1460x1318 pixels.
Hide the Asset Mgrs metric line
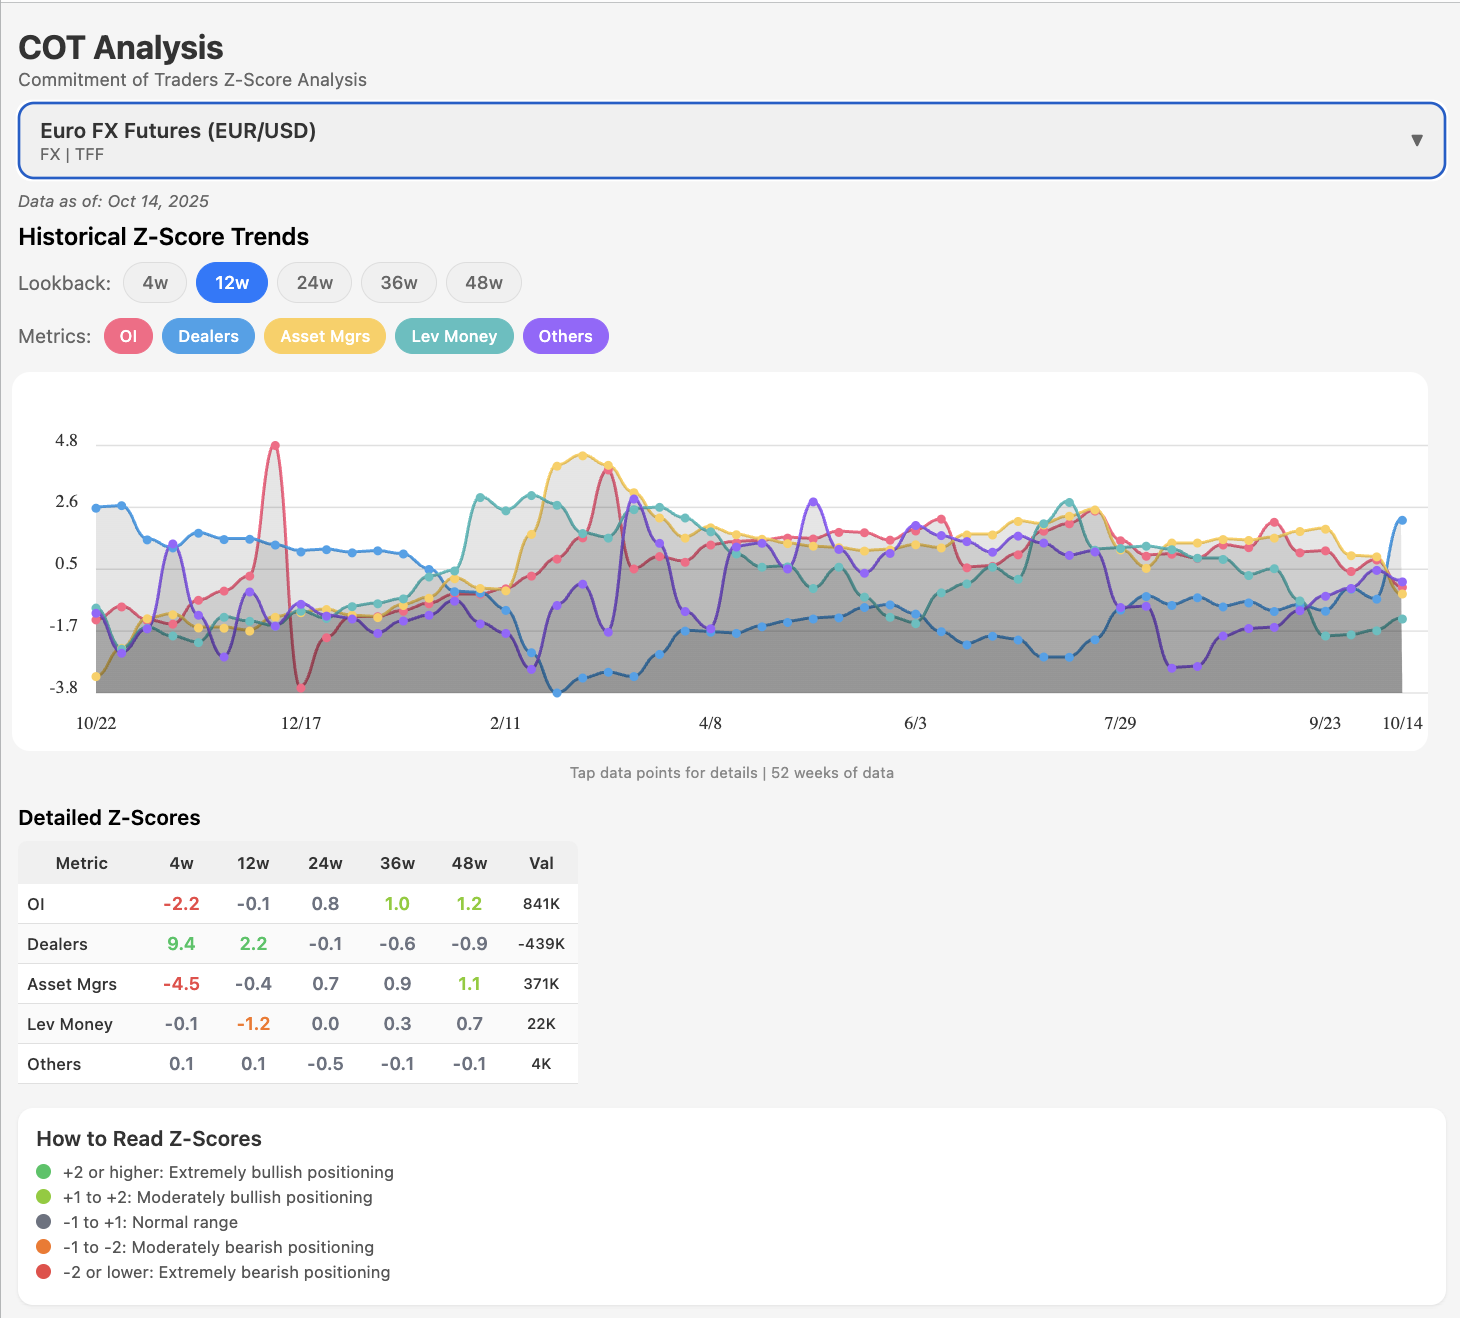pyautogui.click(x=325, y=336)
